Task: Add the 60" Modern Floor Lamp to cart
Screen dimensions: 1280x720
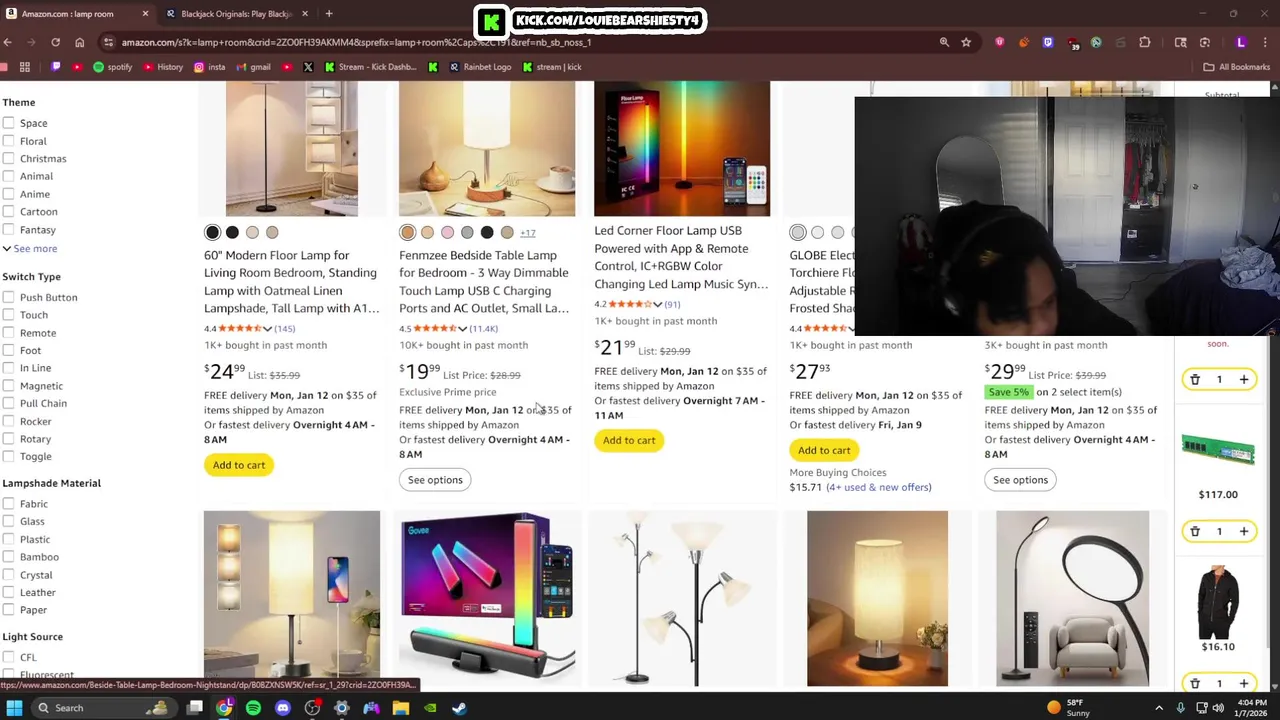Action: coord(239,465)
